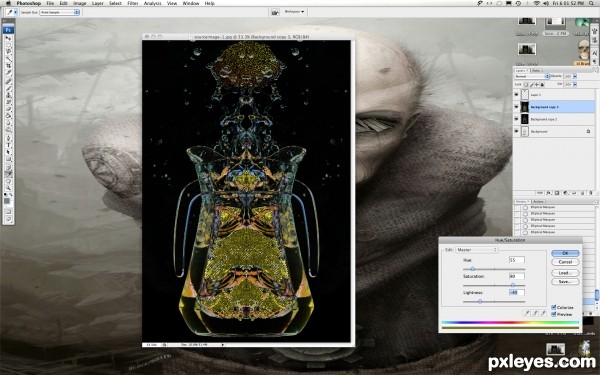
Task: Select the Quick Selection tool
Action: [x=8, y=58]
